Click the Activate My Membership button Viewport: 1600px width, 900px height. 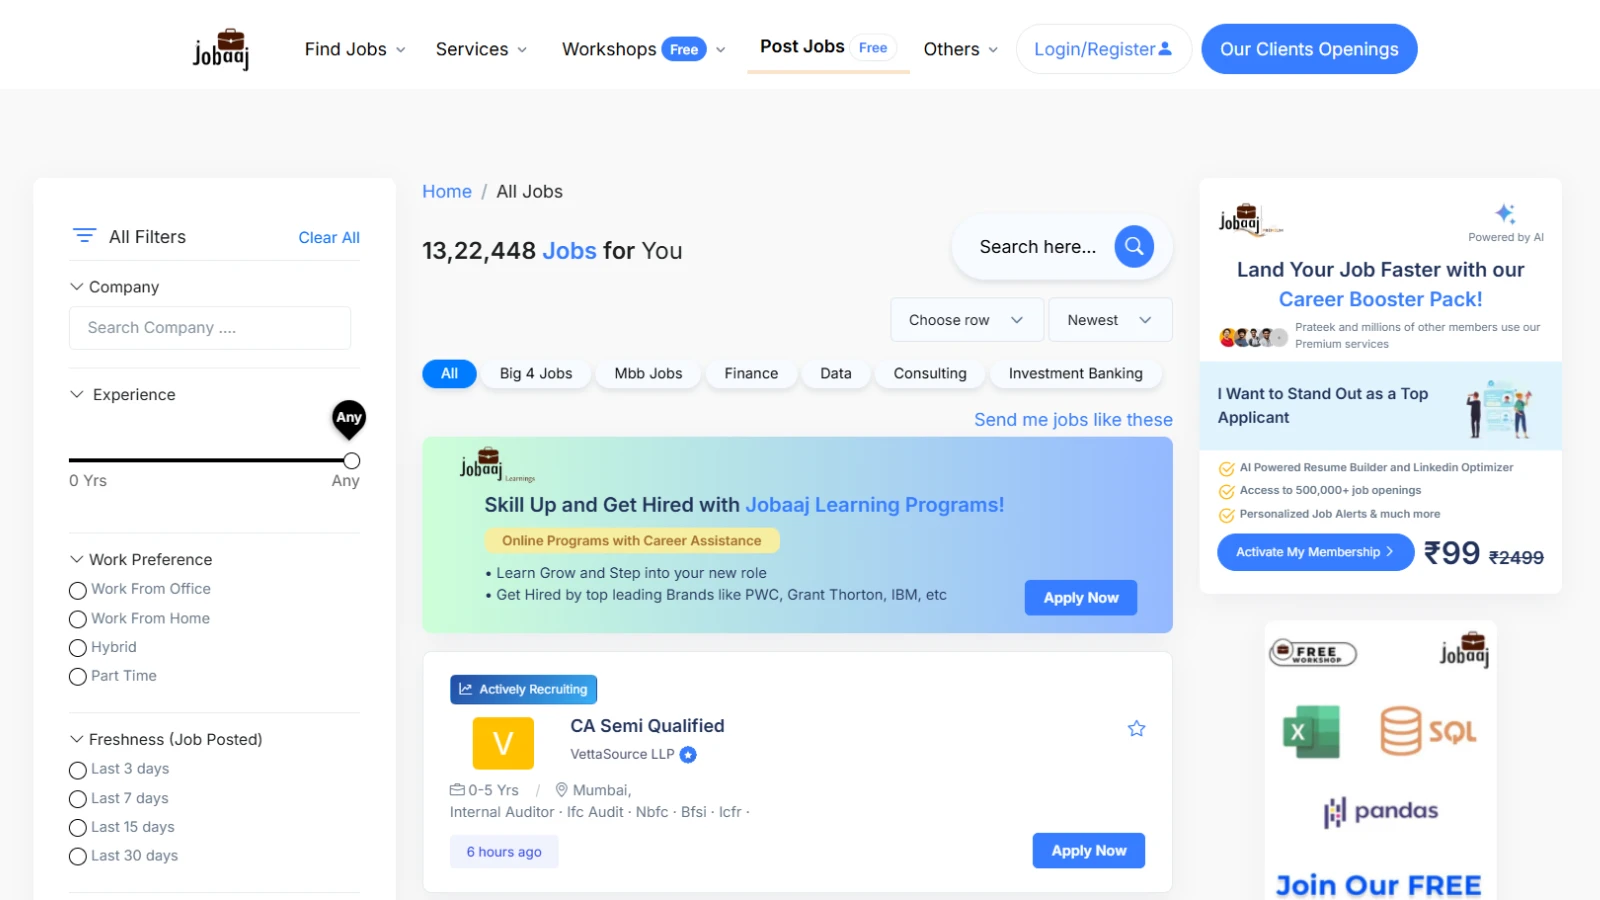(x=1315, y=552)
